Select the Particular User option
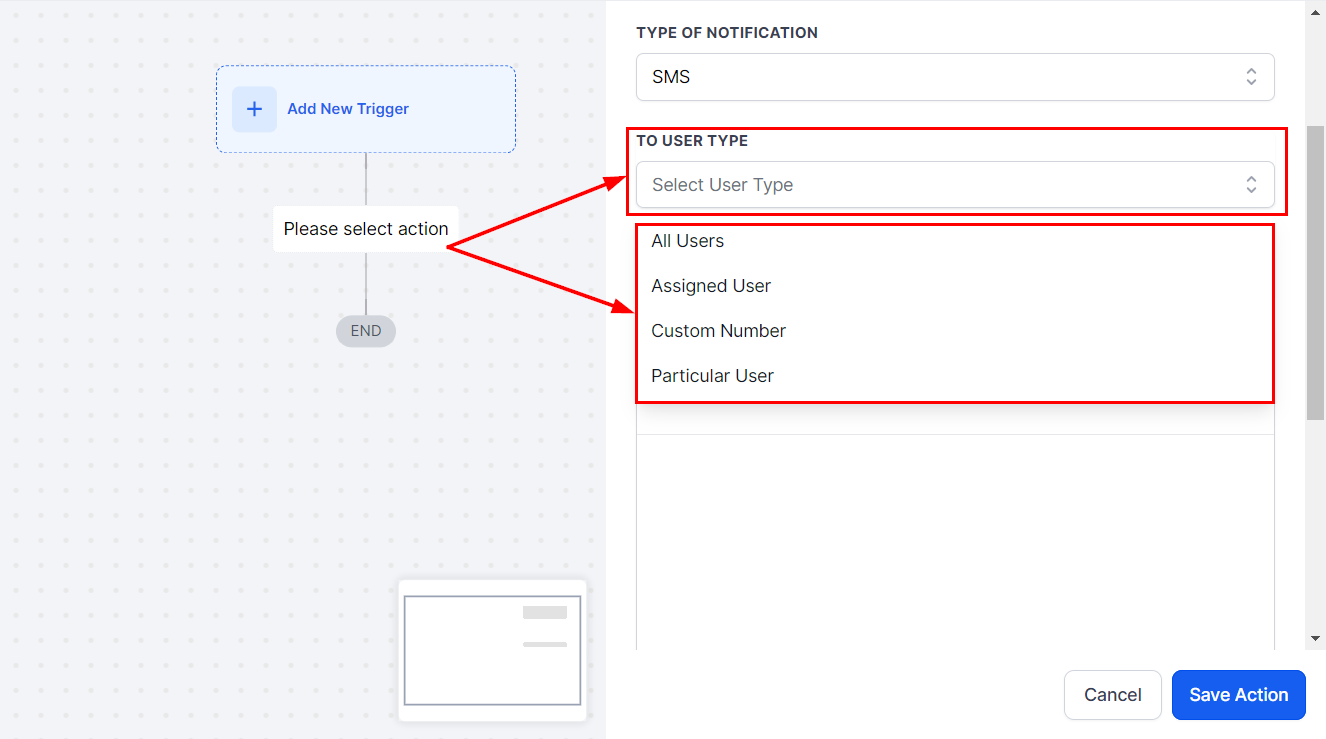Image resolution: width=1326 pixels, height=739 pixels. pyautogui.click(x=713, y=376)
